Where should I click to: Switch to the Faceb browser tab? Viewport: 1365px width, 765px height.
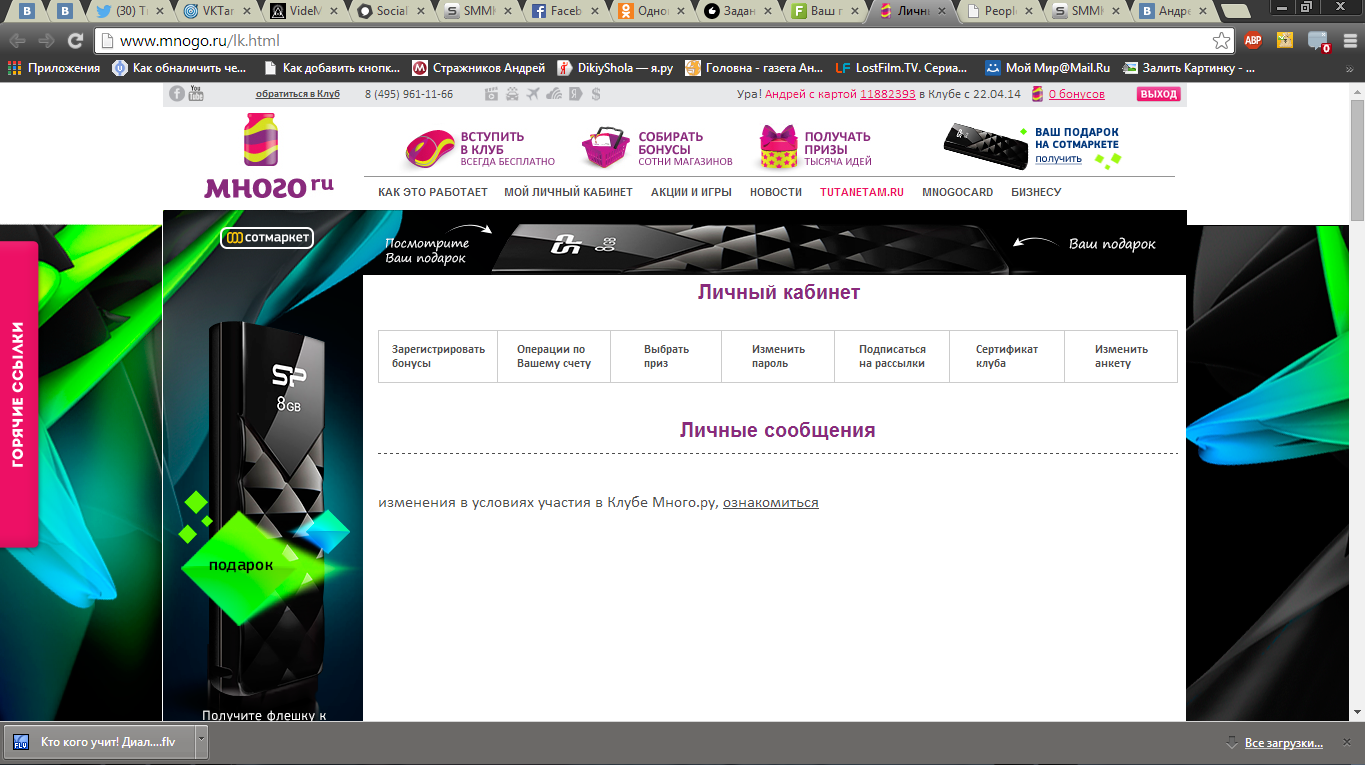(x=563, y=12)
